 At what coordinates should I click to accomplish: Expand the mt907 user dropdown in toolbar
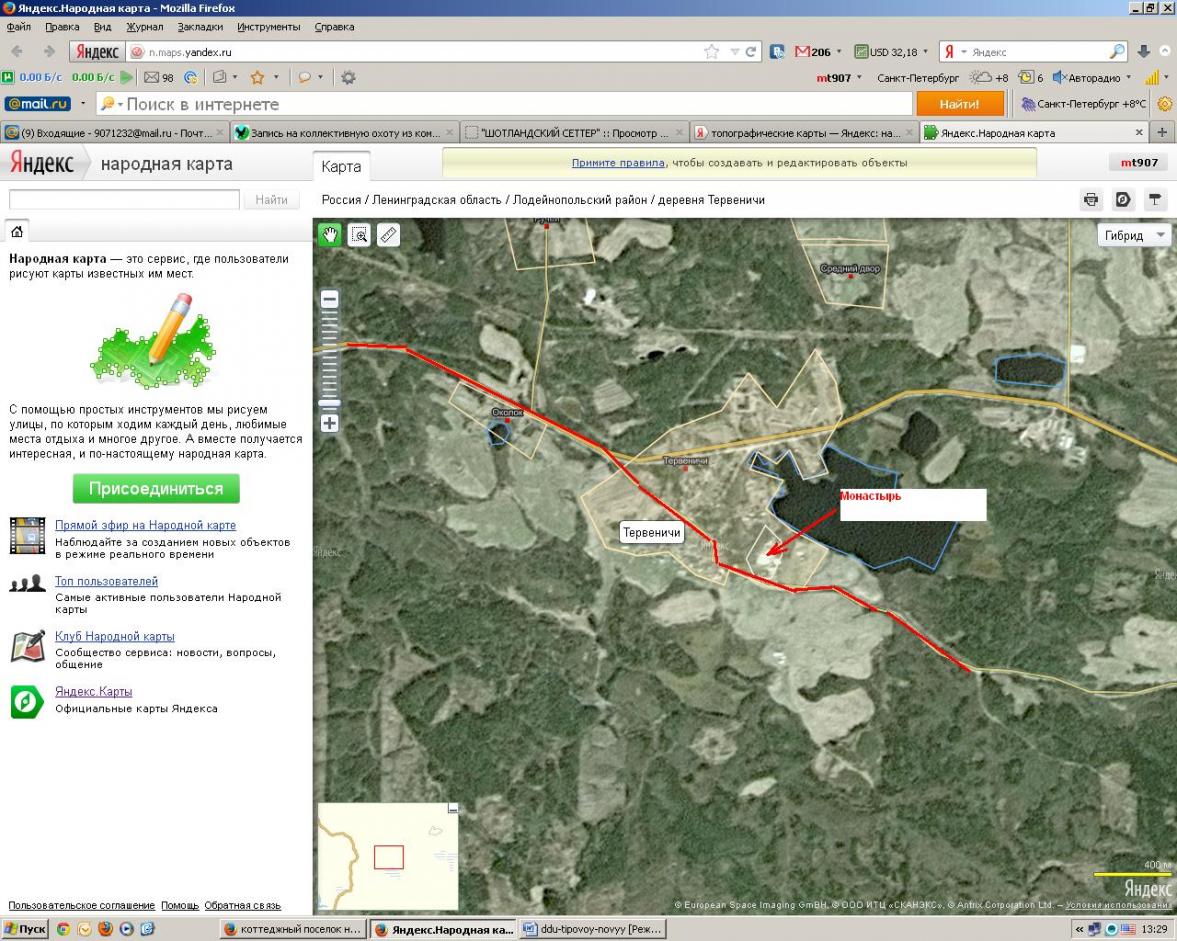pyautogui.click(x=859, y=78)
